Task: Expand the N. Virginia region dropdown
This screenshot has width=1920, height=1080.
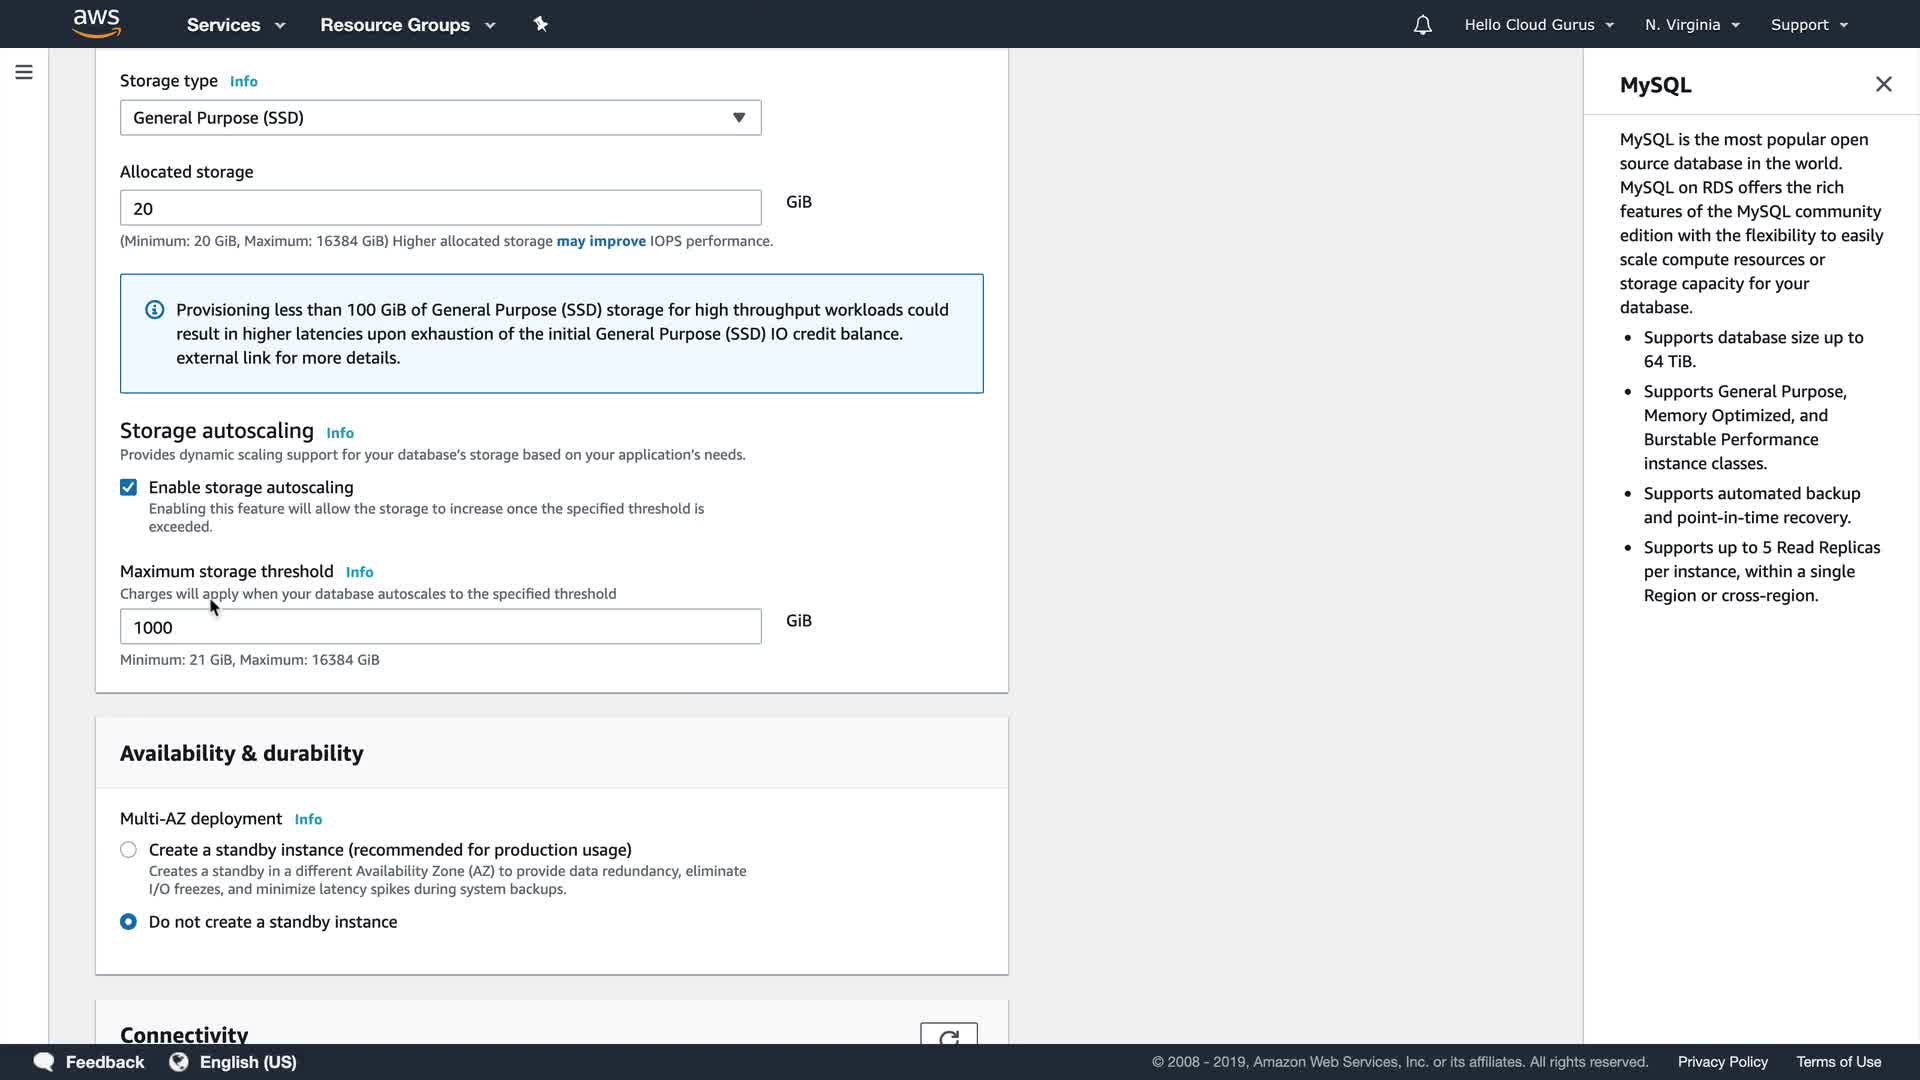Action: pos(1692,25)
